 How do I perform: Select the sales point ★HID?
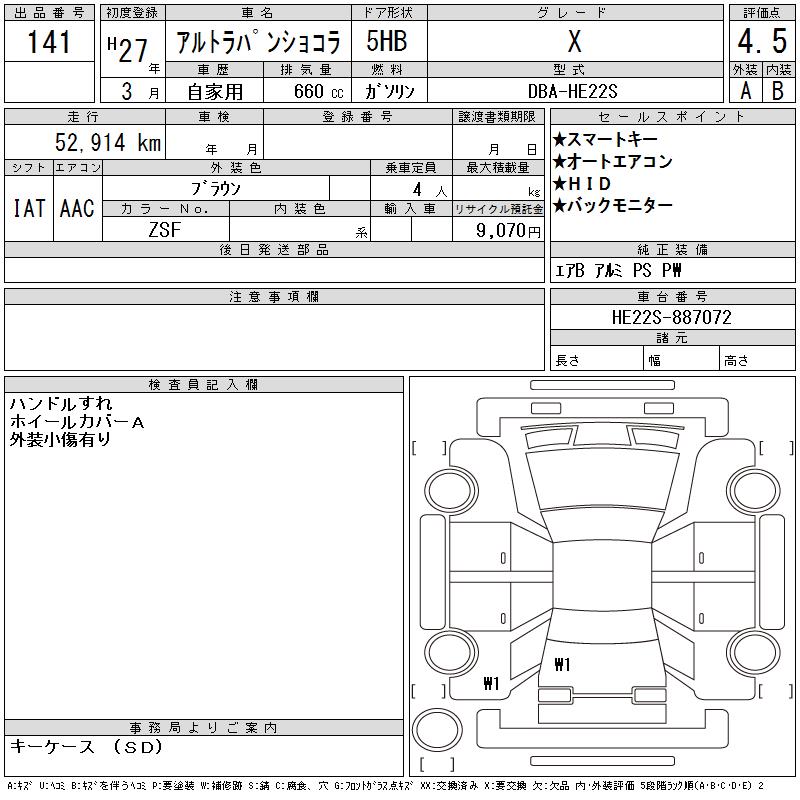click(x=582, y=183)
